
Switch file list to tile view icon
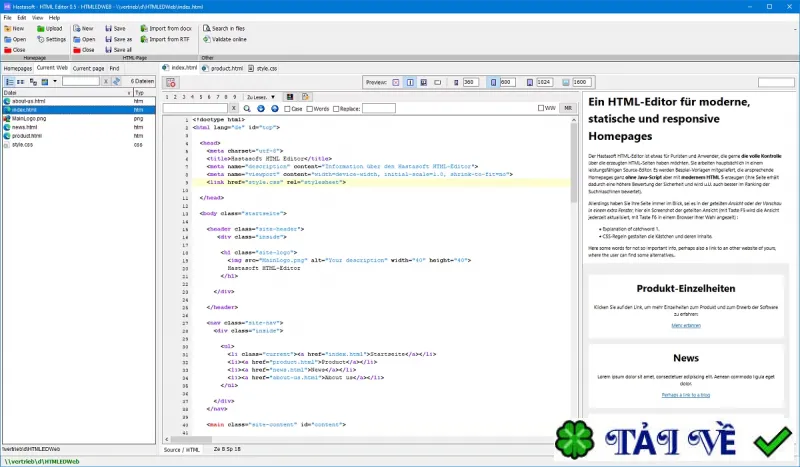coord(20,82)
